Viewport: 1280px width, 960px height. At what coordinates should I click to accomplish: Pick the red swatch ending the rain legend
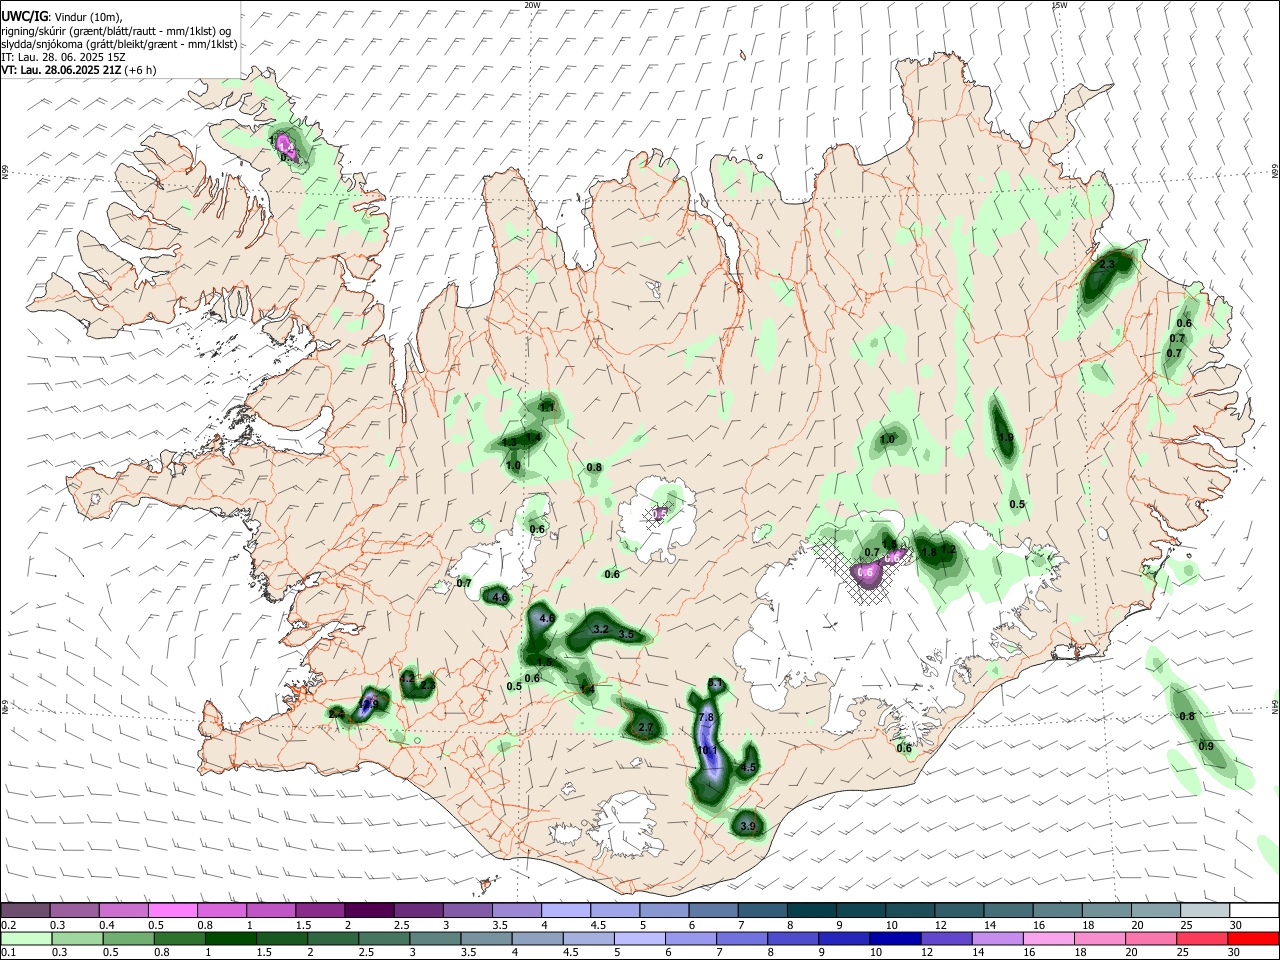coord(1253,938)
